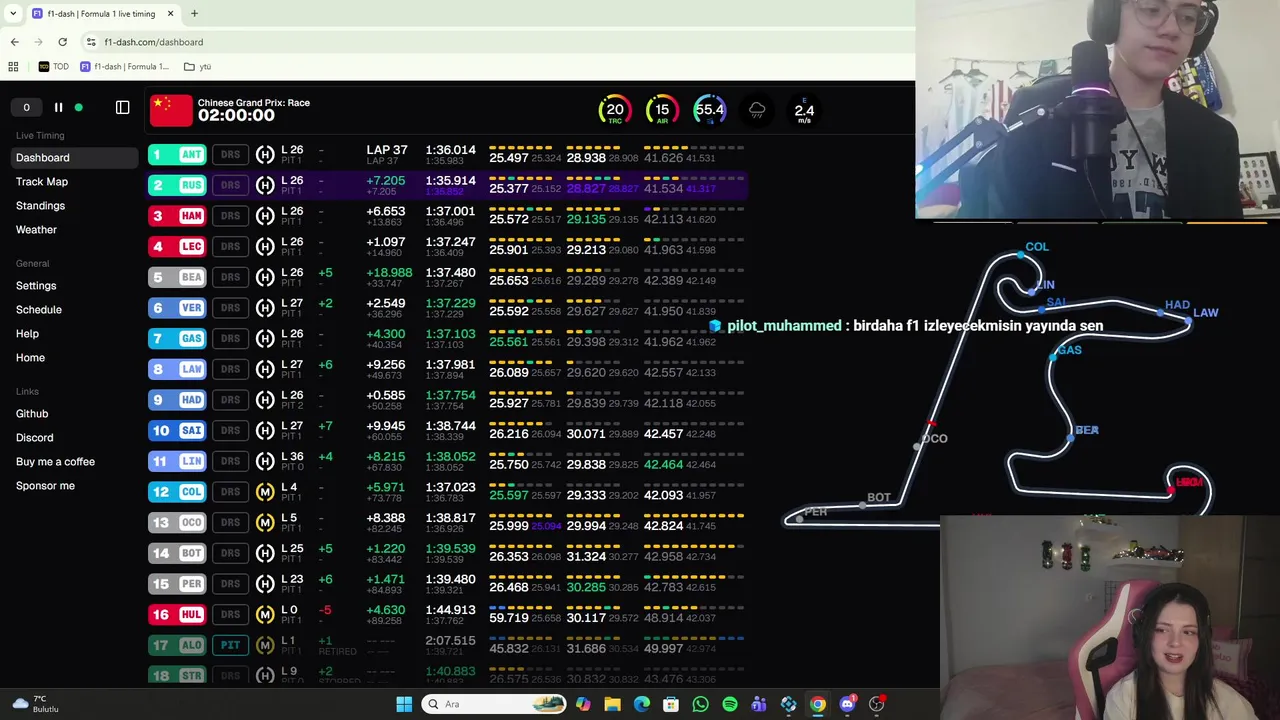This screenshot has width=1280, height=720.
Task: Click the LEC driver badge
Action: click(x=178, y=246)
